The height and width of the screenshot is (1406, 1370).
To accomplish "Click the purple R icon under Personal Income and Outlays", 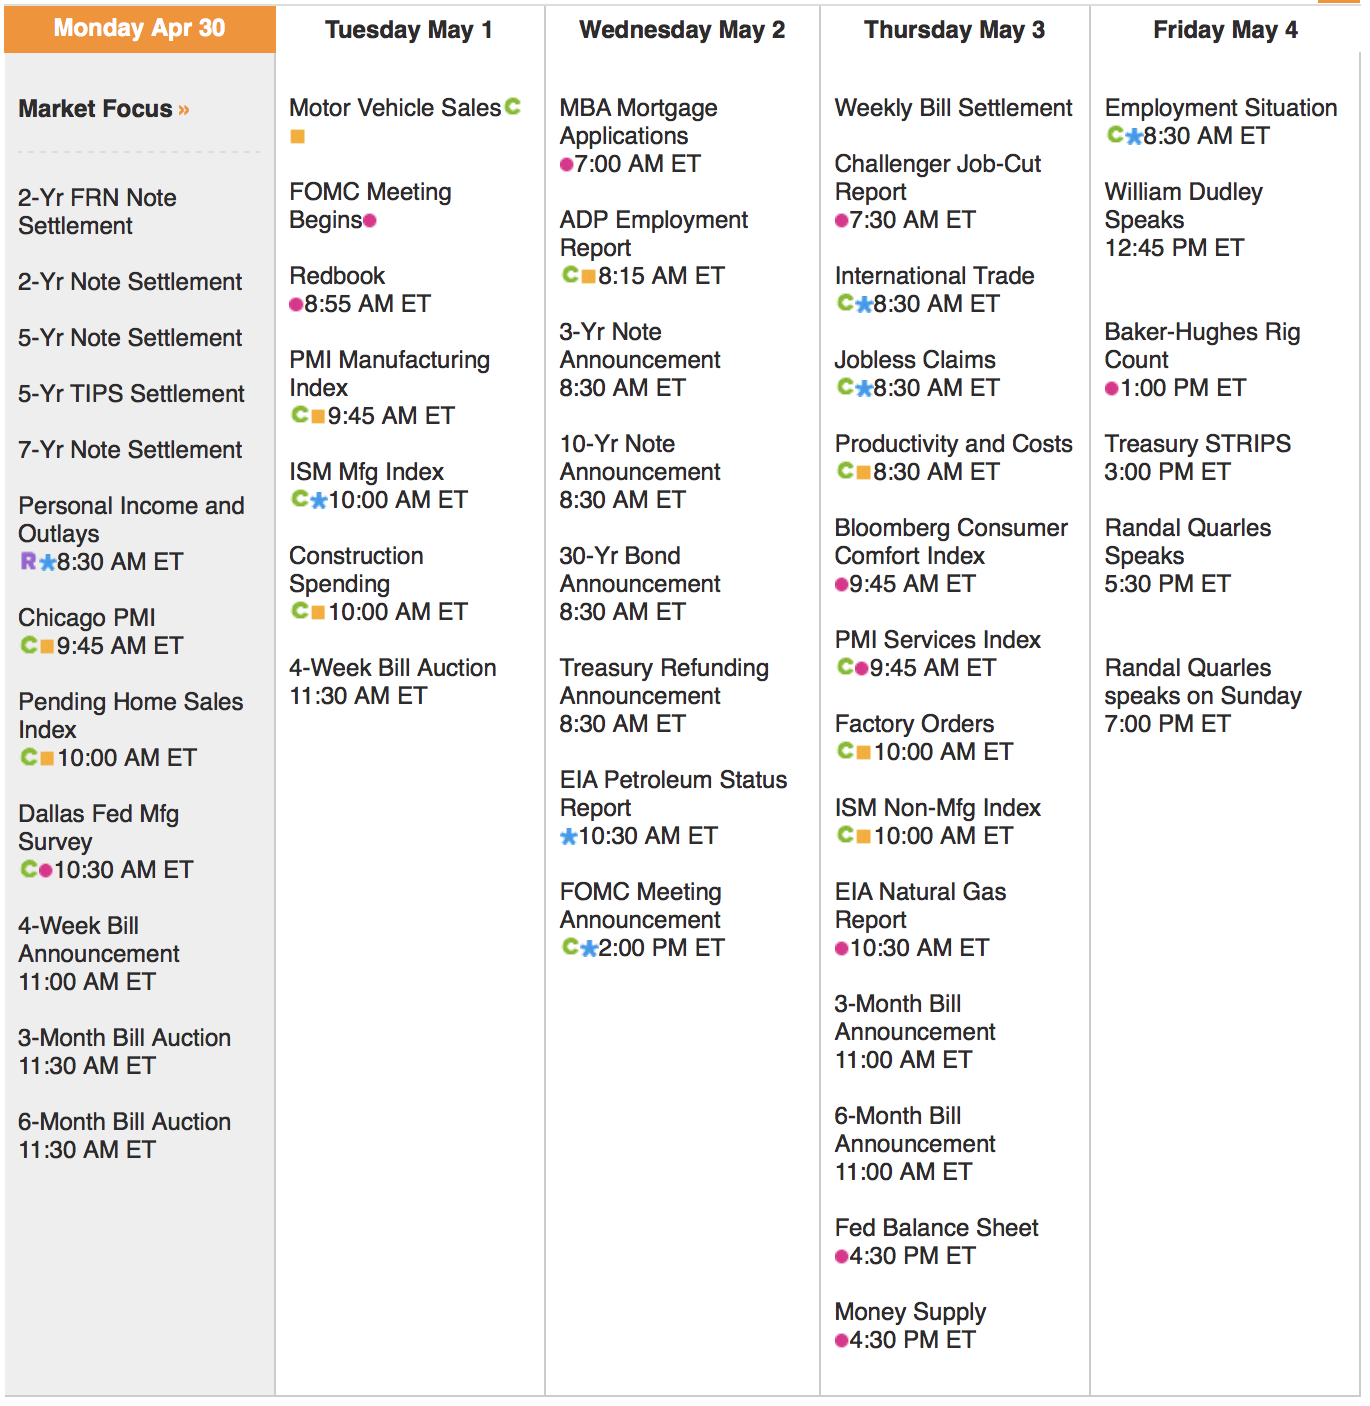I will point(28,561).
